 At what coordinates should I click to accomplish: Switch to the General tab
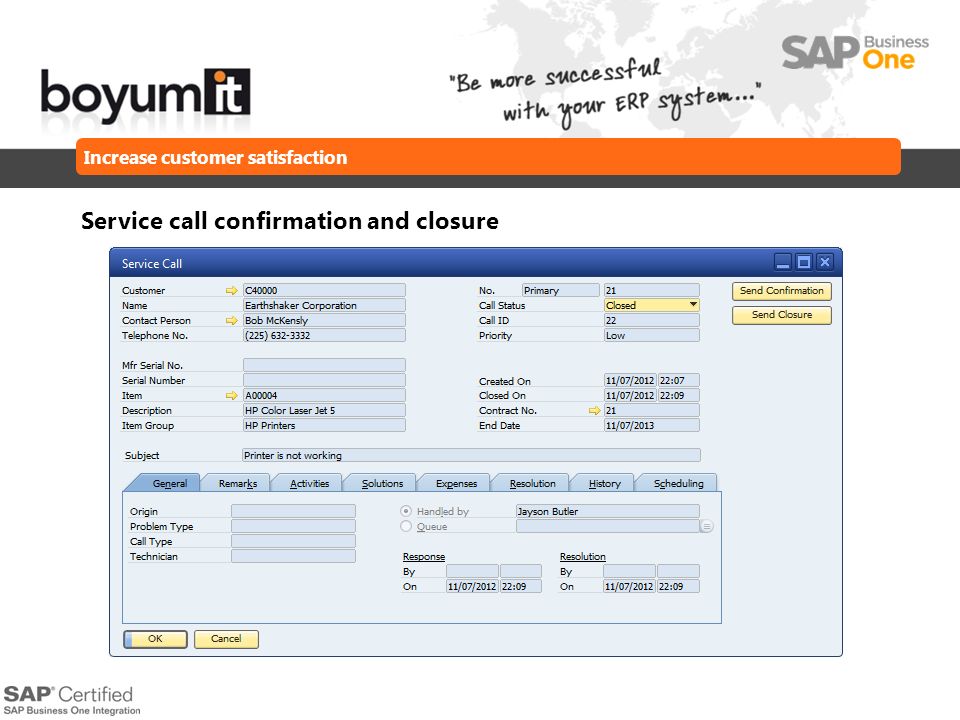pos(170,483)
